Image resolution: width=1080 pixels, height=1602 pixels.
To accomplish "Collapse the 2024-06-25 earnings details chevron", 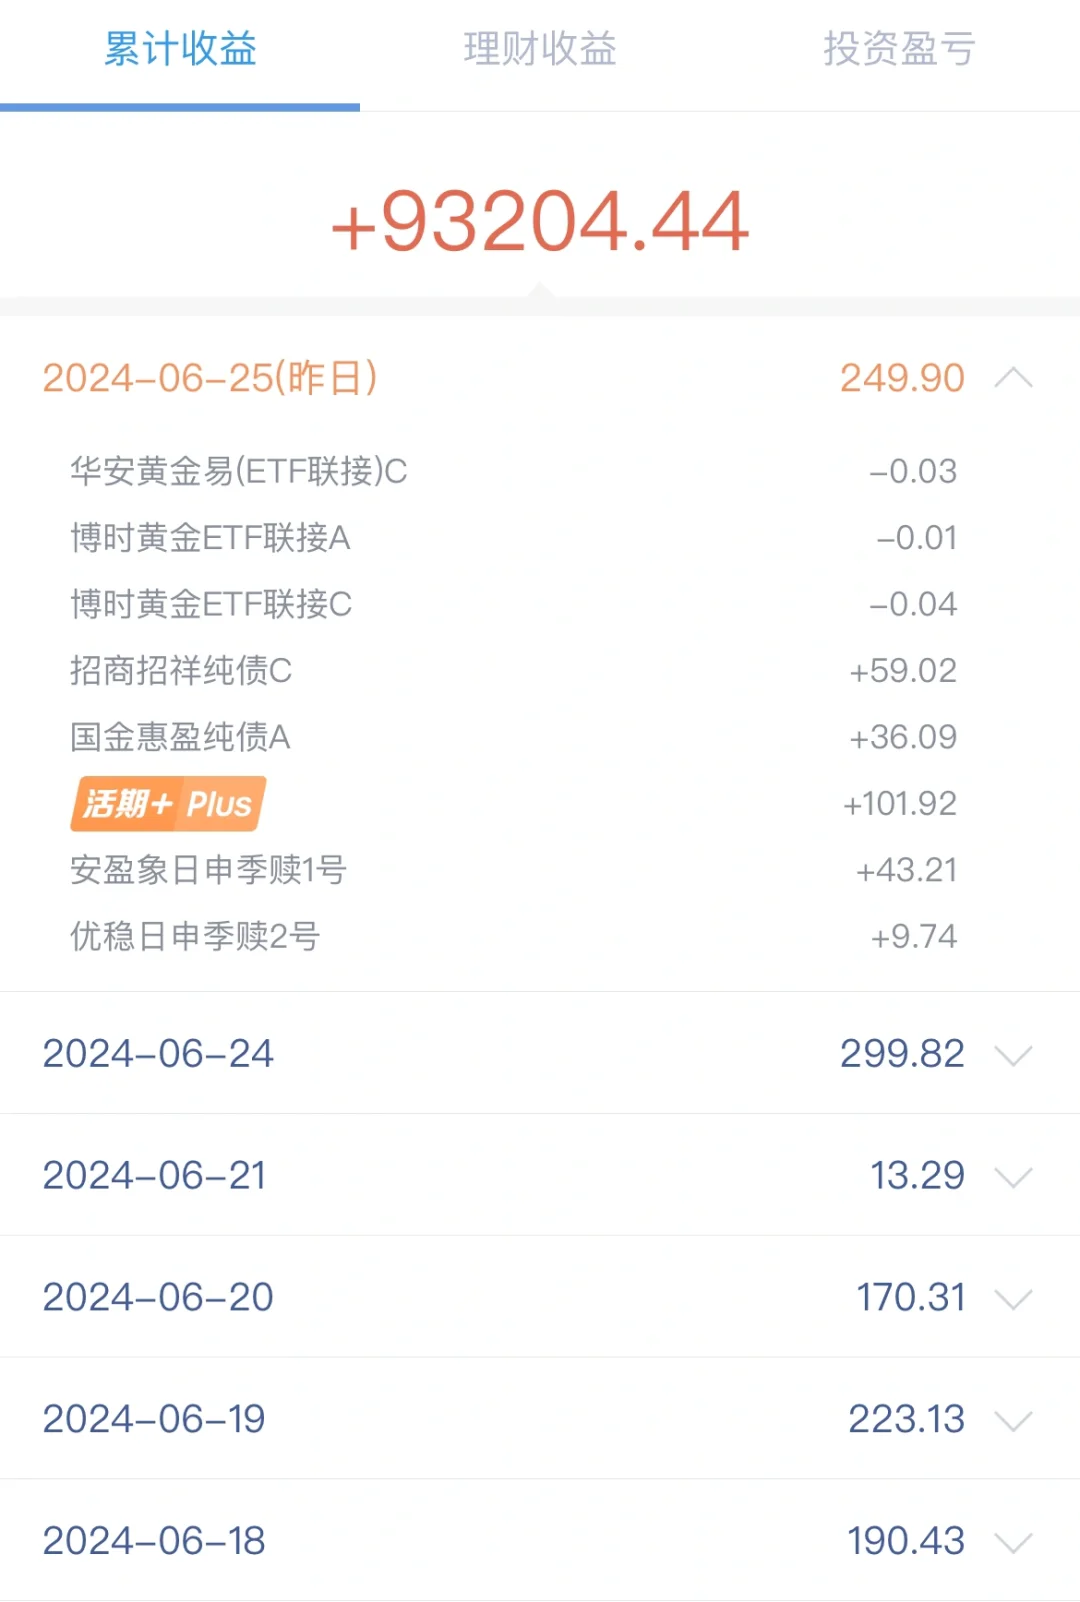I will pyautogui.click(x=1013, y=378).
